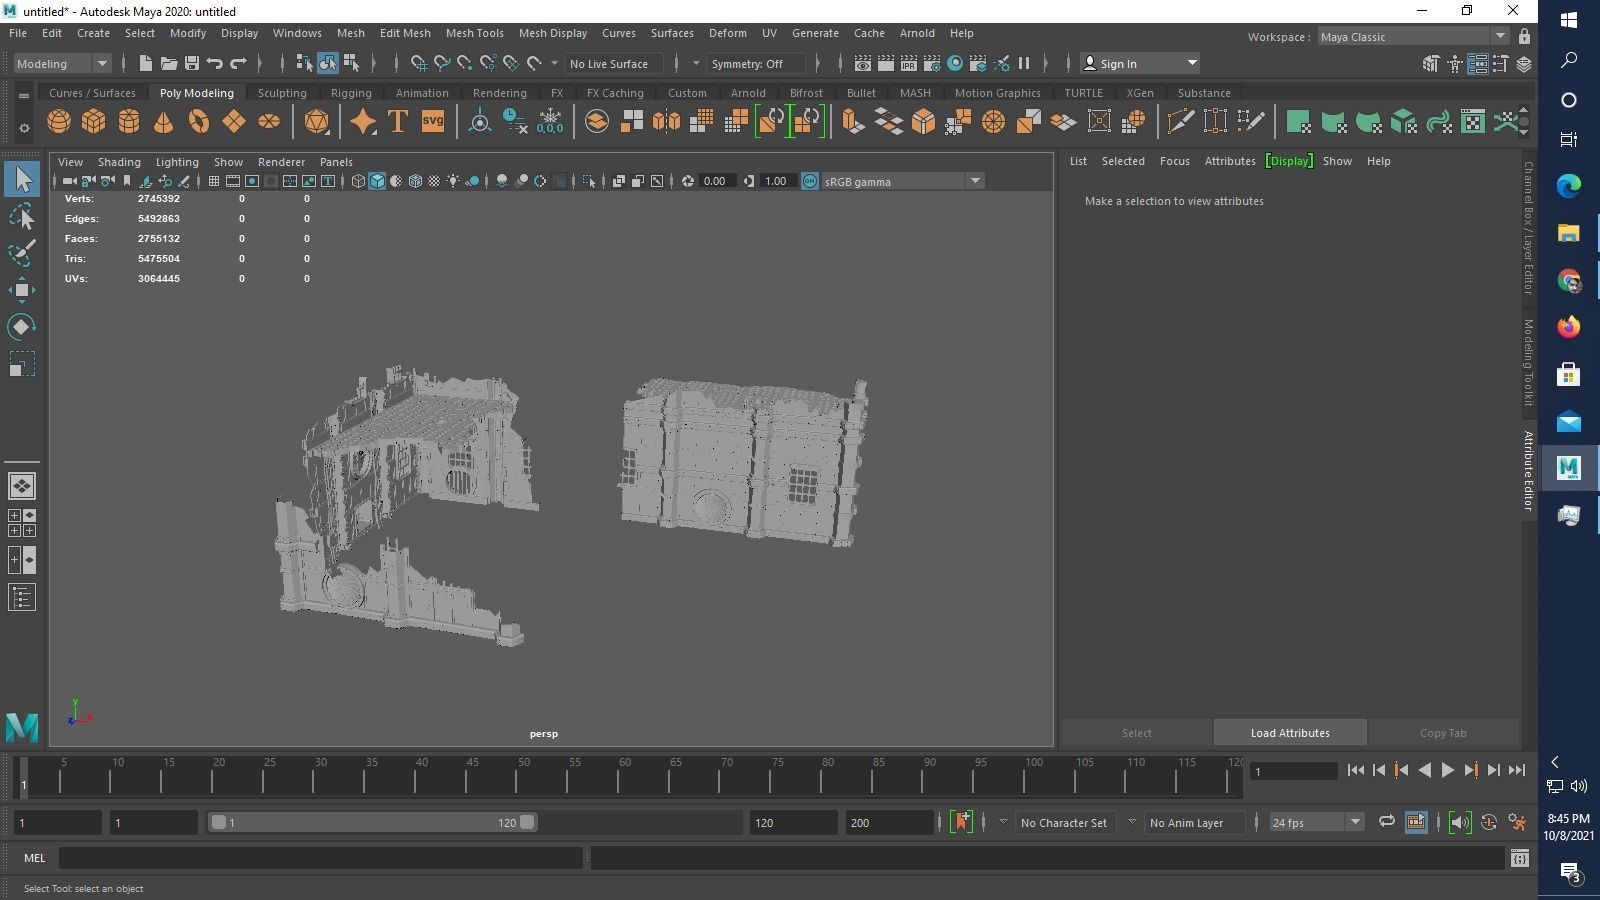
Task: Open the viewport Shading panel menu
Action: pos(119,161)
